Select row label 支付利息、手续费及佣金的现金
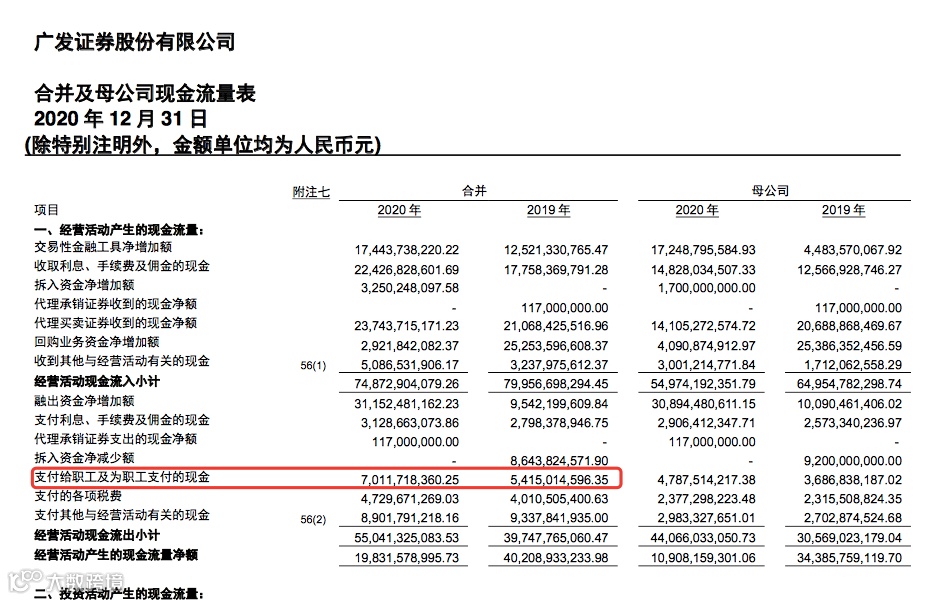 point(122,420)
